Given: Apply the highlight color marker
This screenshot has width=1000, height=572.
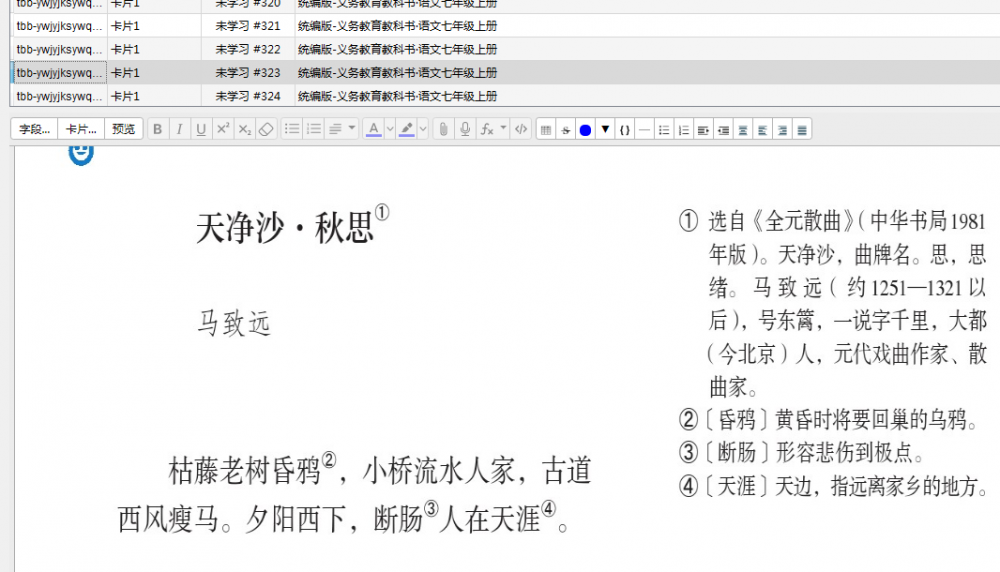Looking at the screenshot, I should click(406, 129).
